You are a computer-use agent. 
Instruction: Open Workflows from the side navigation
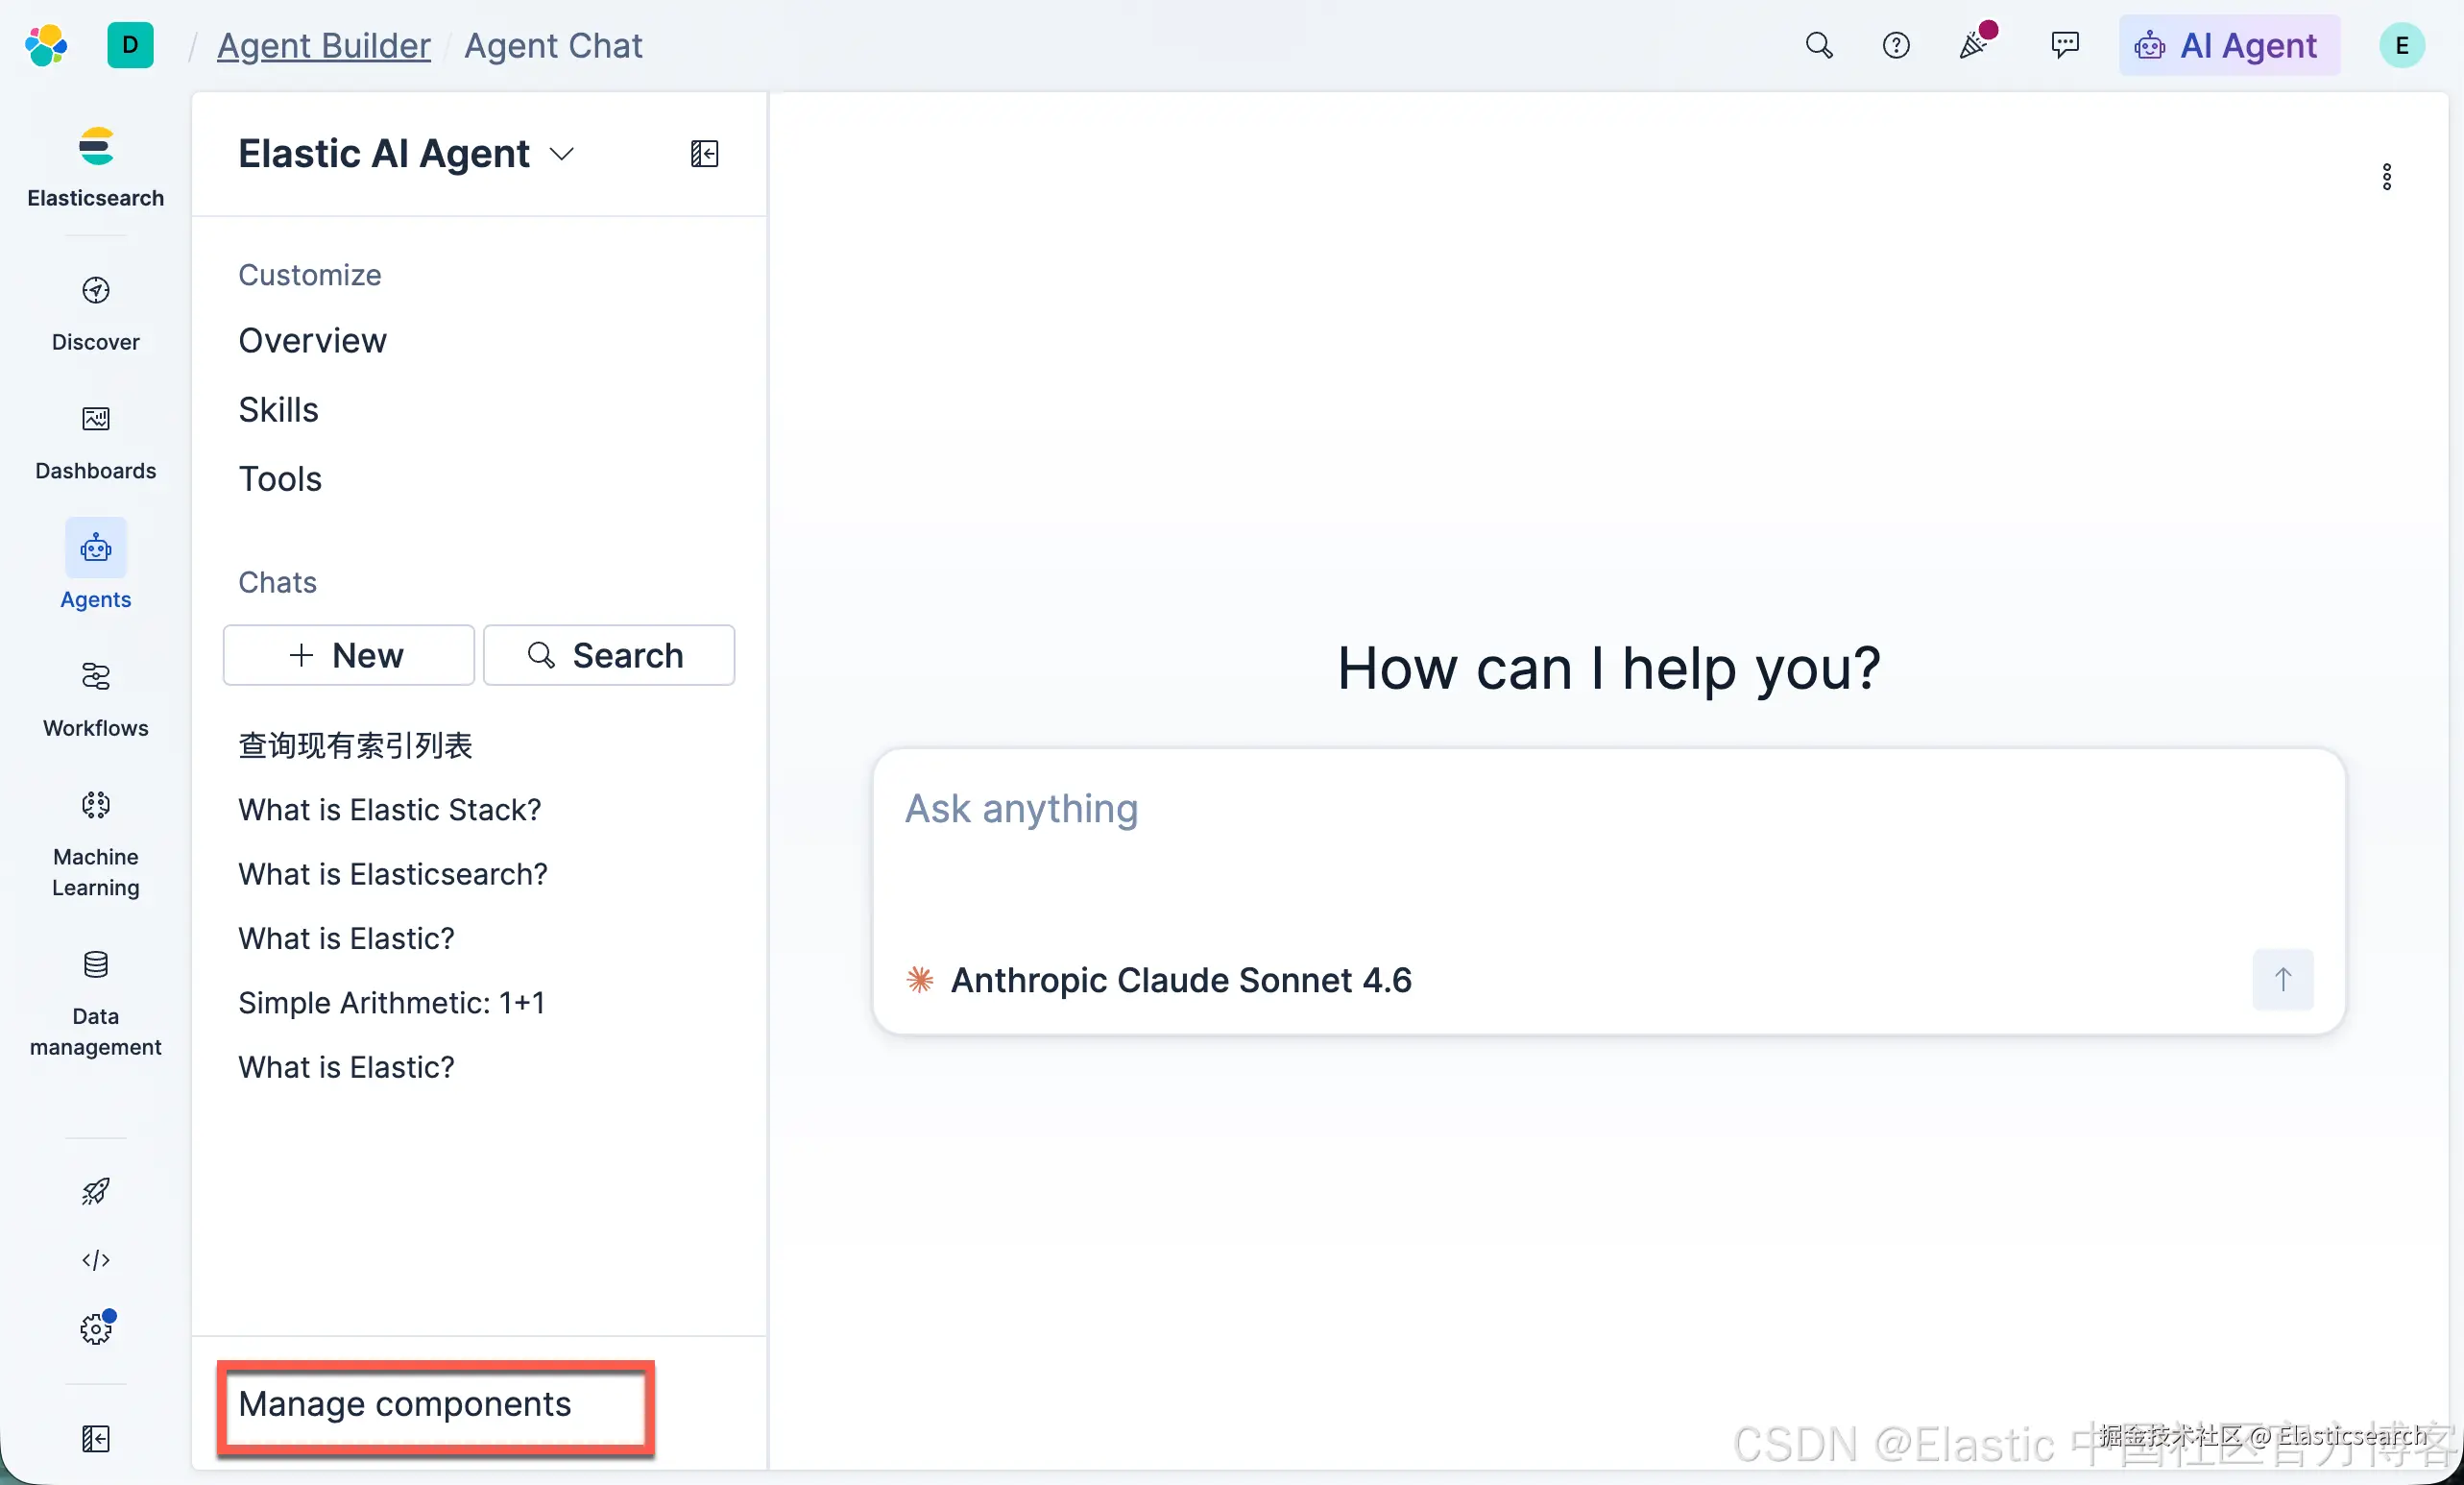coord(96,699)
